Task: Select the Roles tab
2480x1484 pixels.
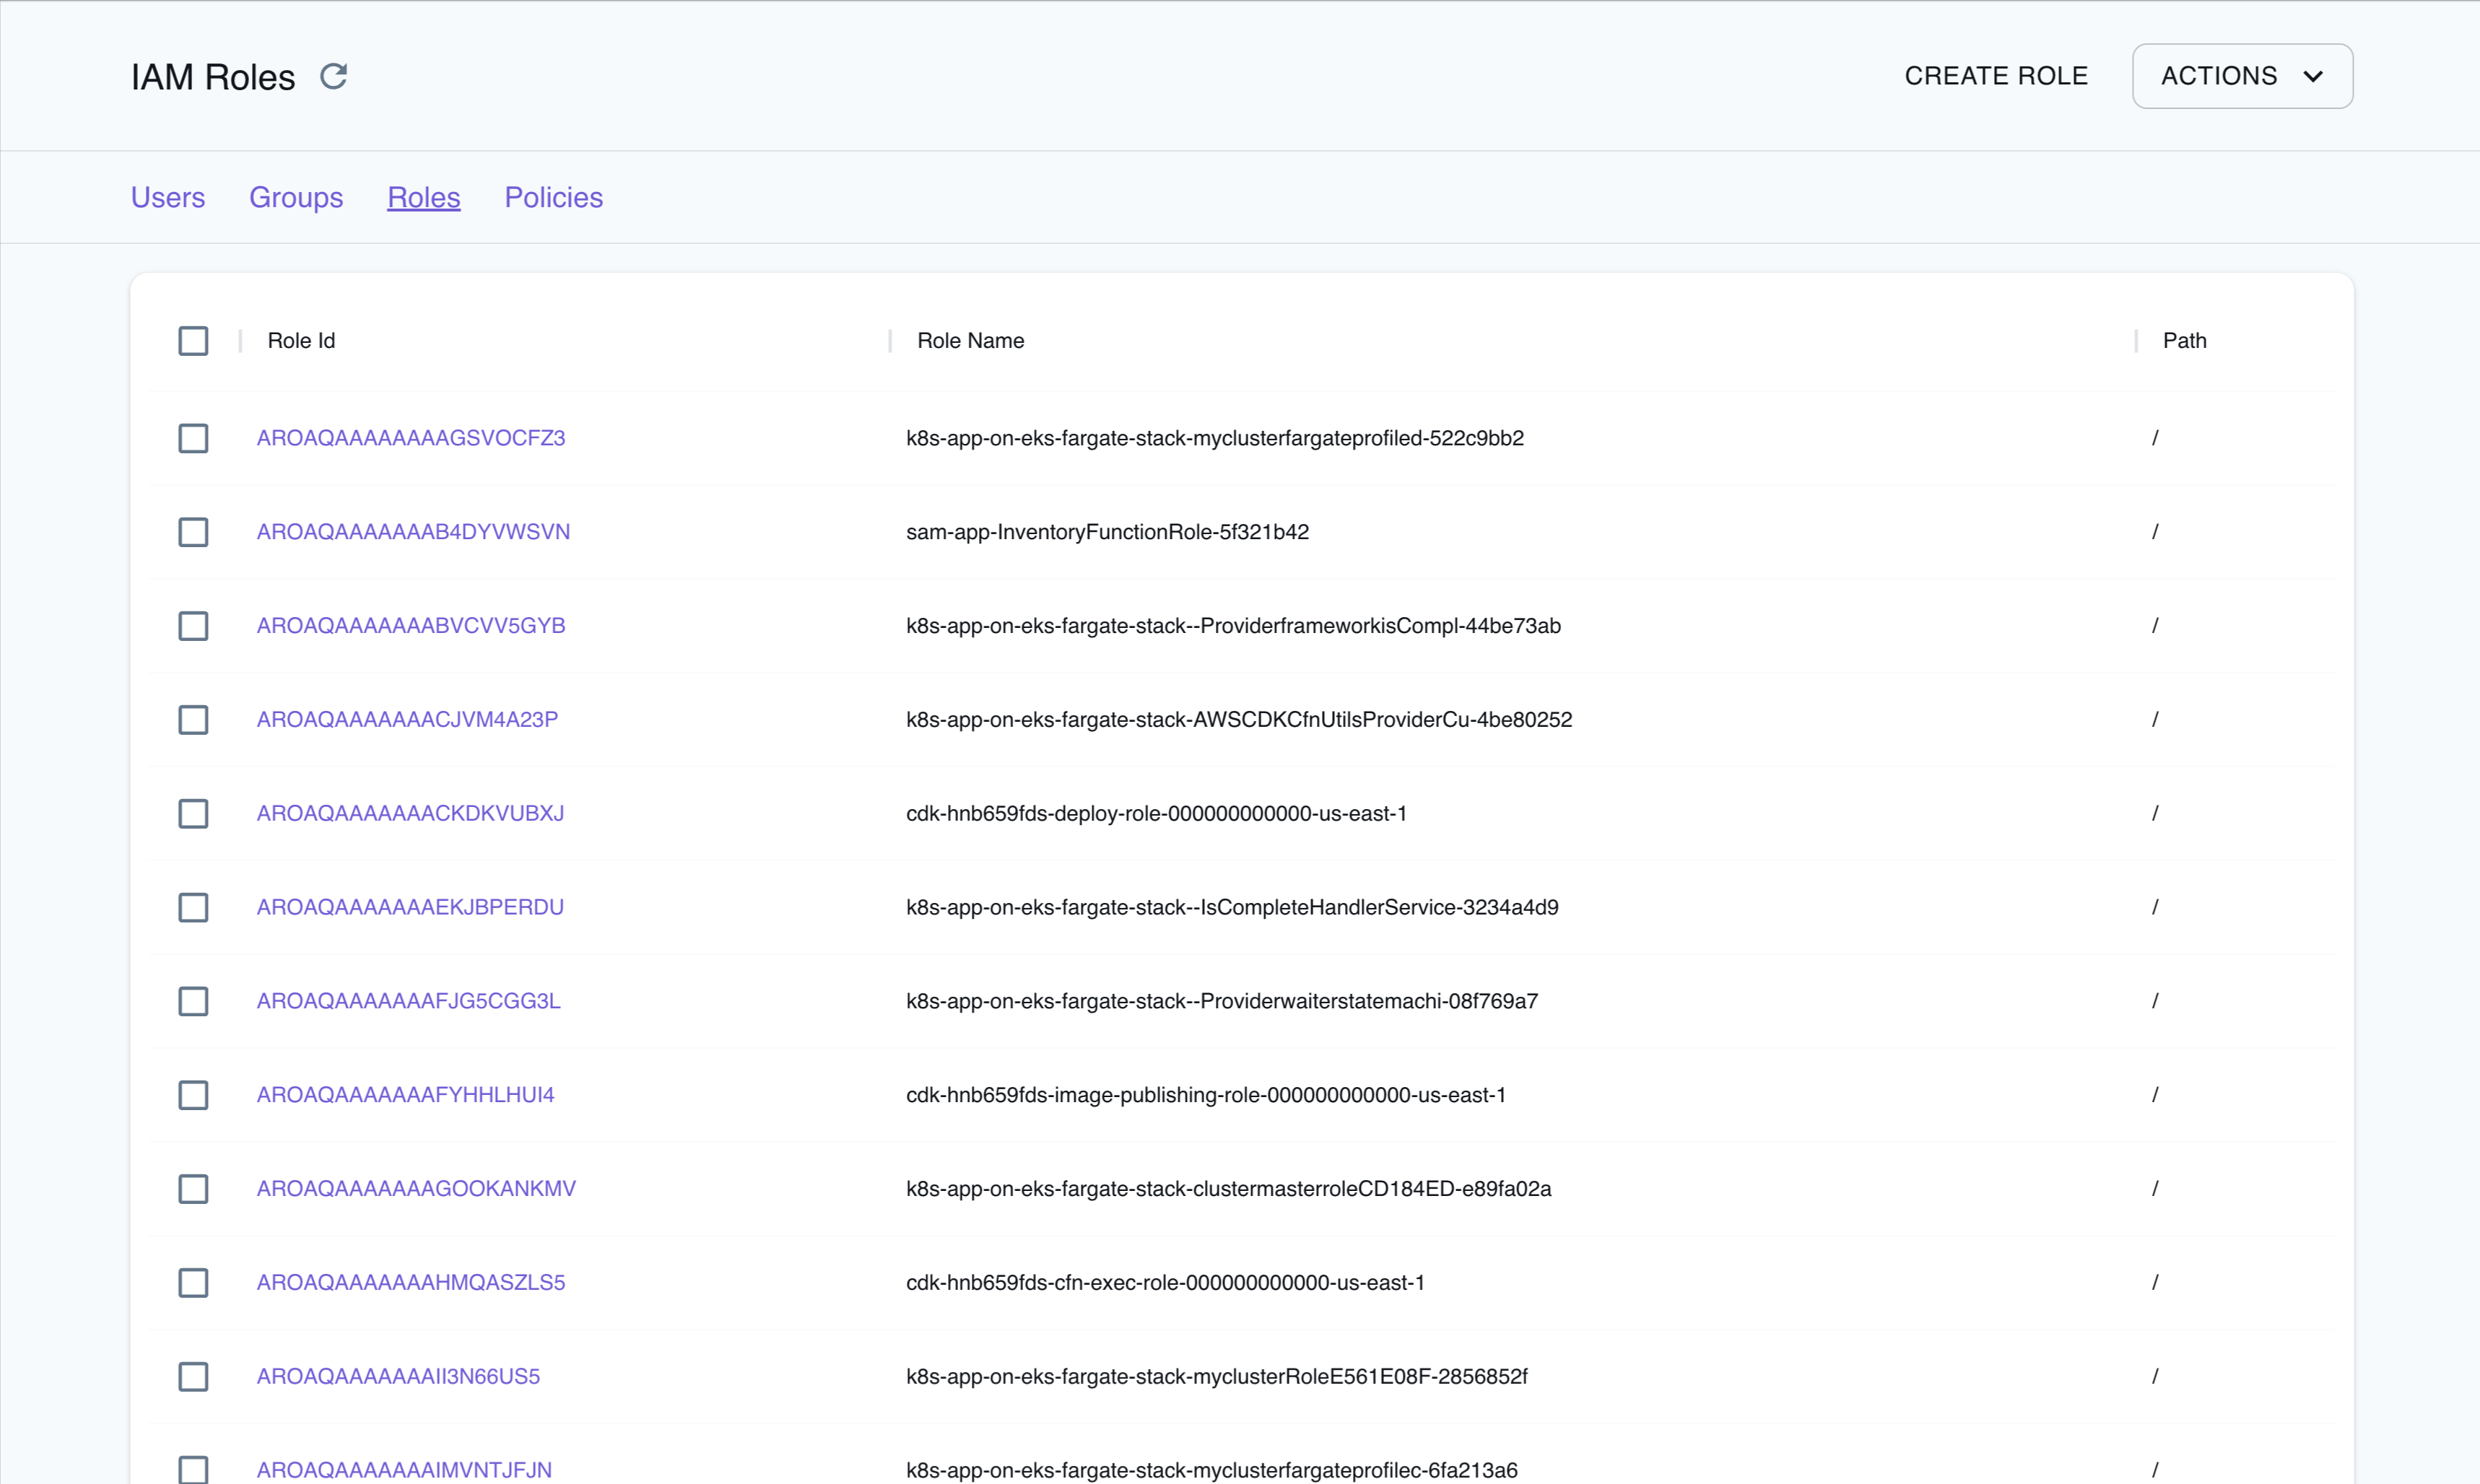Action: 423,197
